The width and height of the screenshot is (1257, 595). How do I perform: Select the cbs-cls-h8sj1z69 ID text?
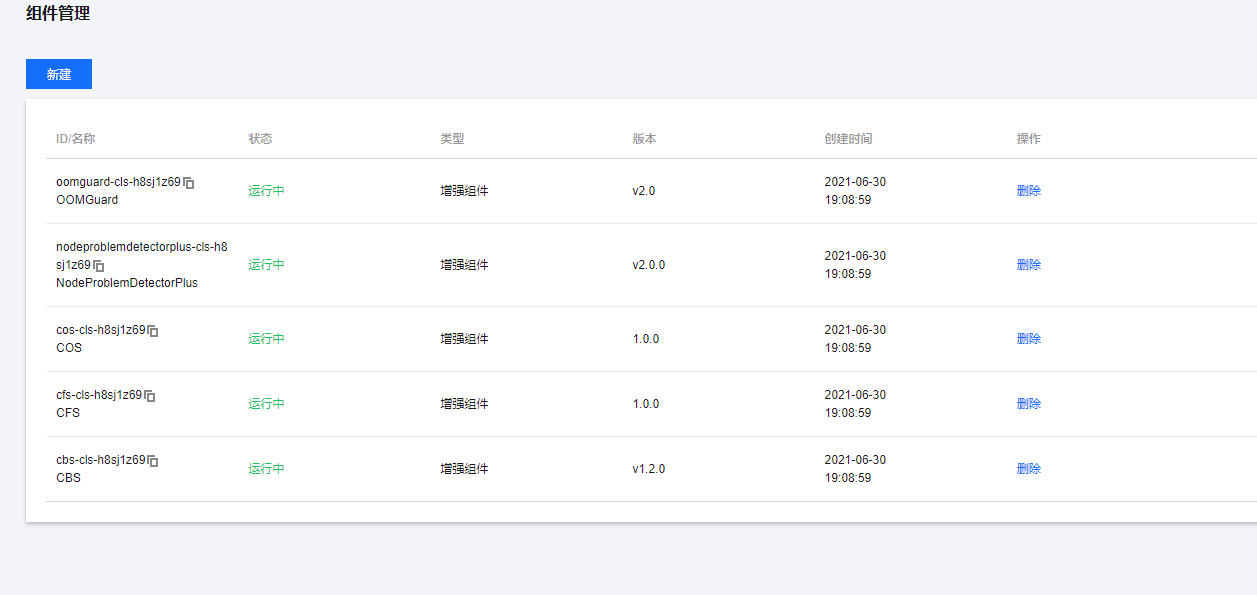click(x=100, y=460)
